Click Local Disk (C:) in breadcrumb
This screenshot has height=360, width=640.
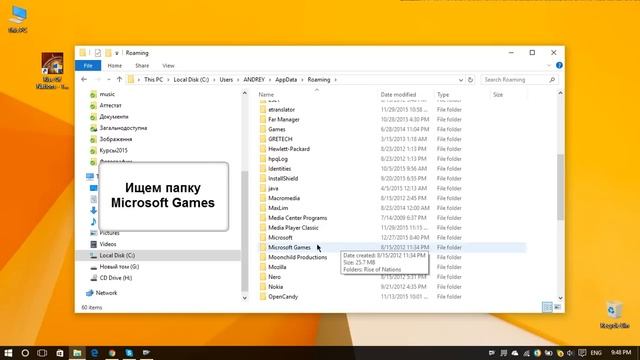coord(191,80)
